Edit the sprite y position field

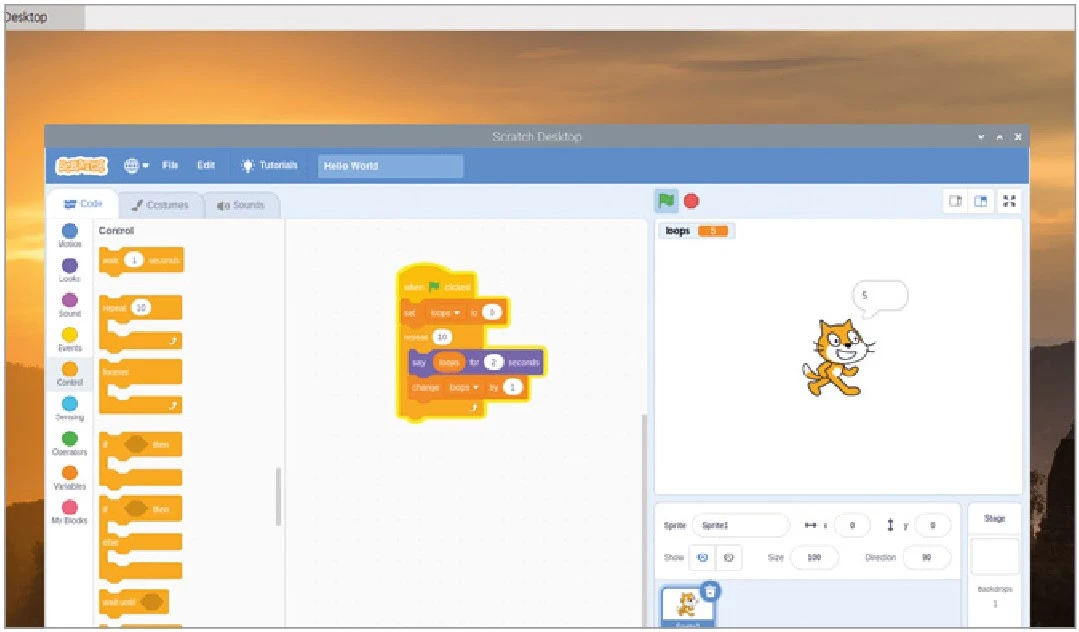(932, 525)
